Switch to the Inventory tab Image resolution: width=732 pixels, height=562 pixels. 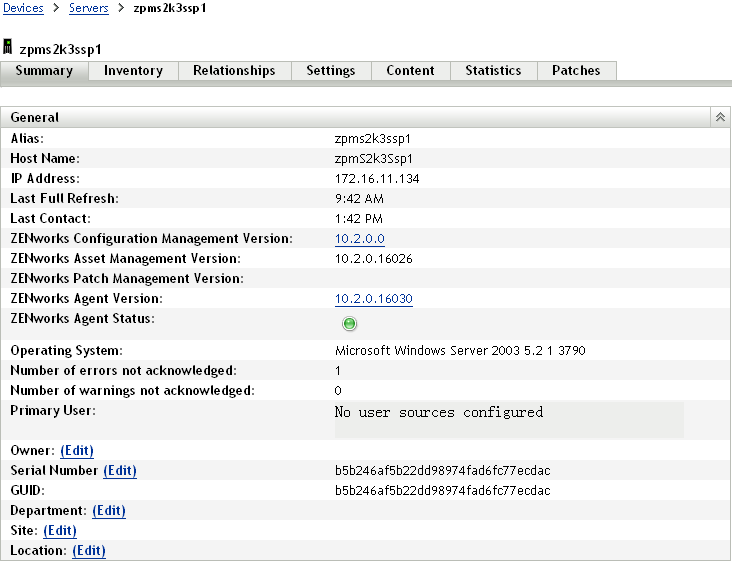(x=133, y=71)
